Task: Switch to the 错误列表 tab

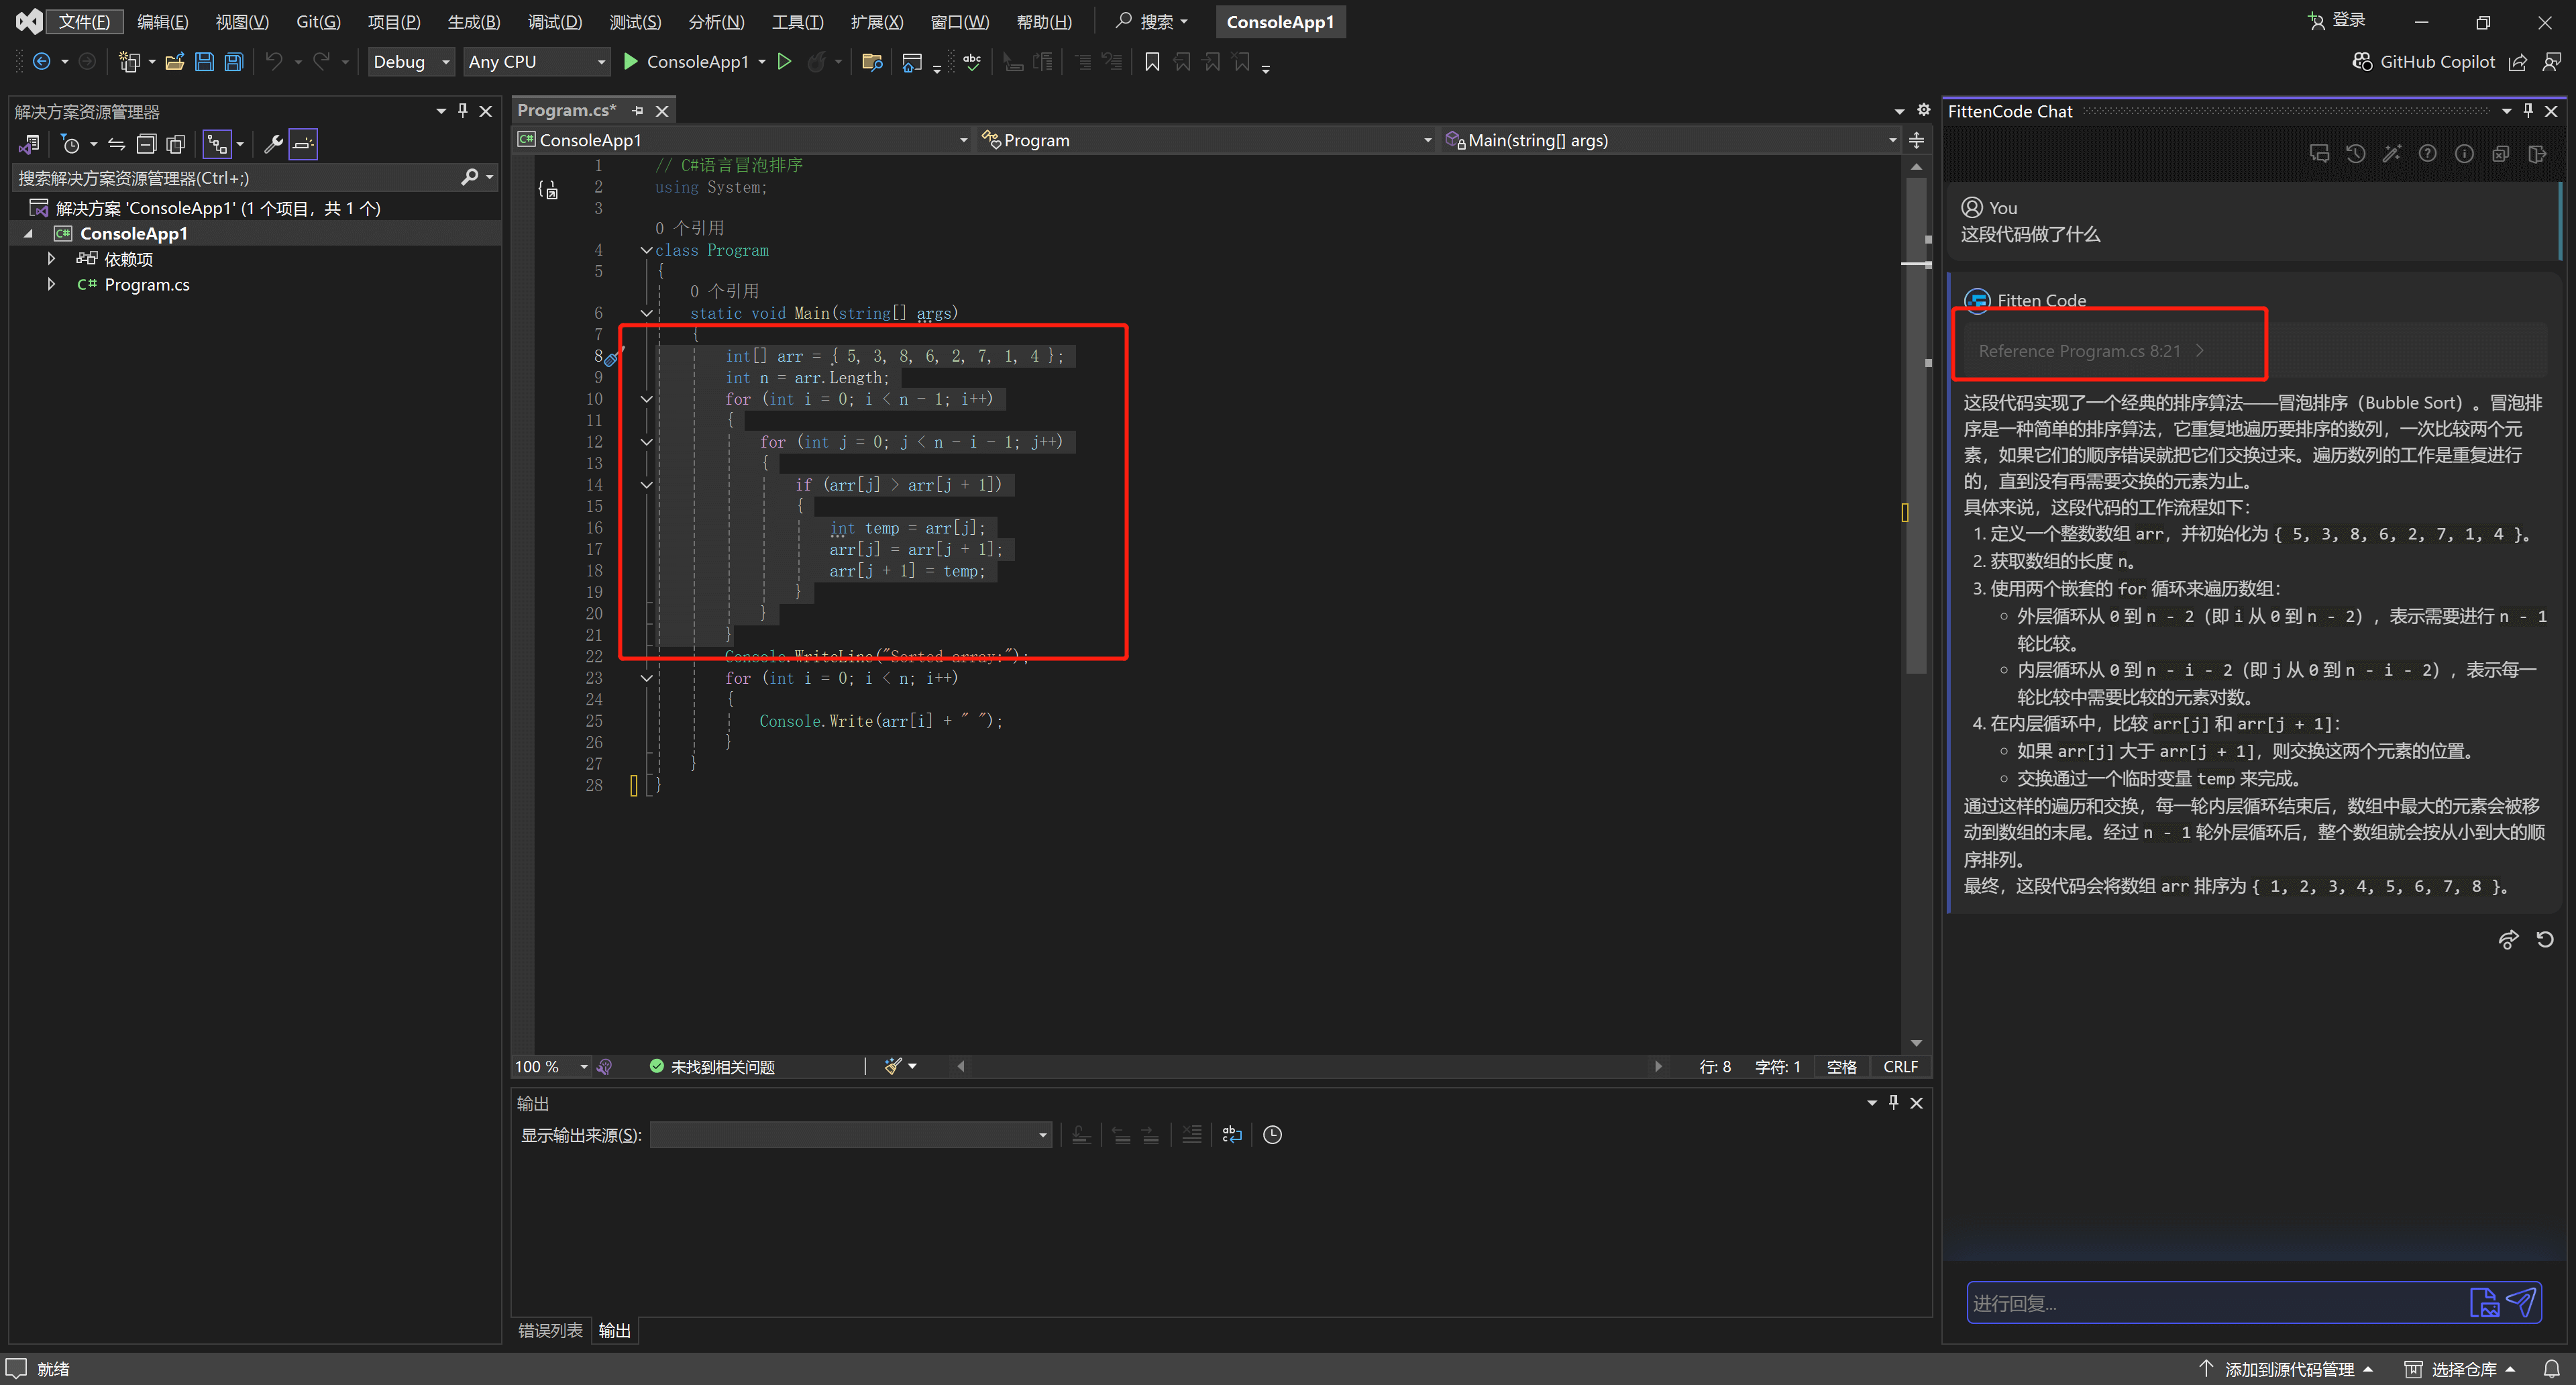Action: point(550,1330)
